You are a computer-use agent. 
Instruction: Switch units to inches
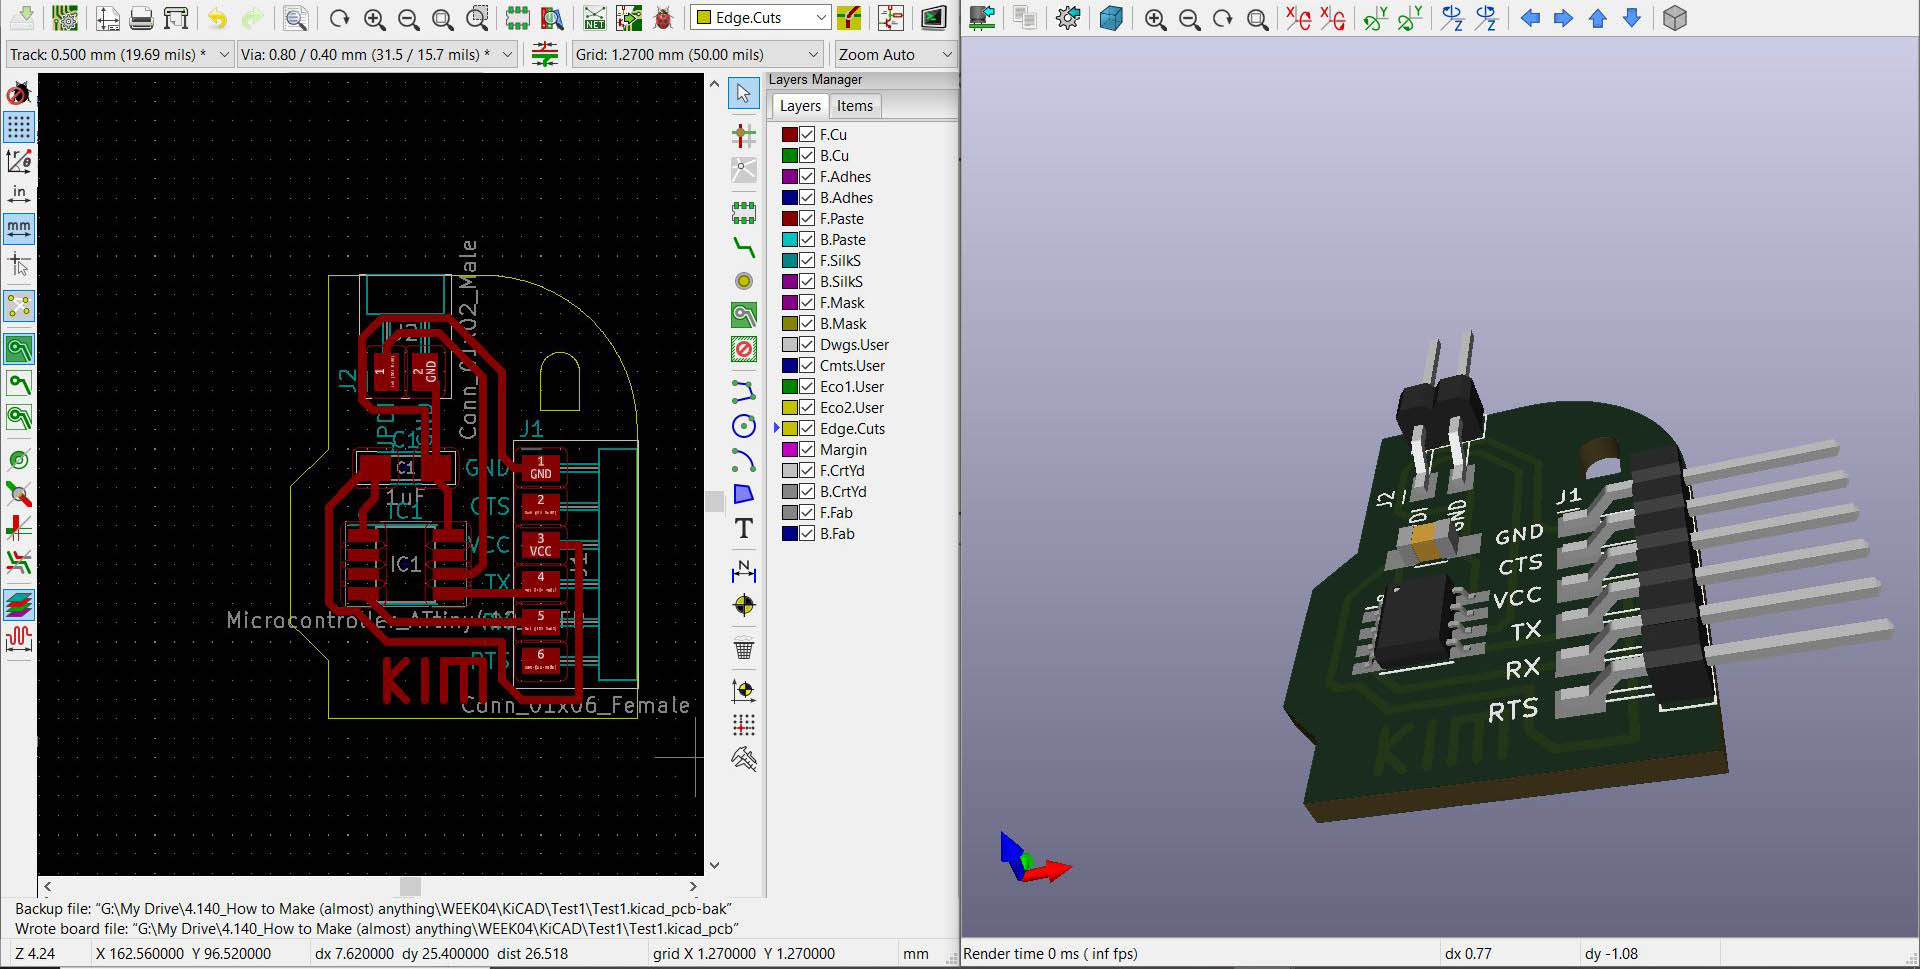[x=19, y=194]
